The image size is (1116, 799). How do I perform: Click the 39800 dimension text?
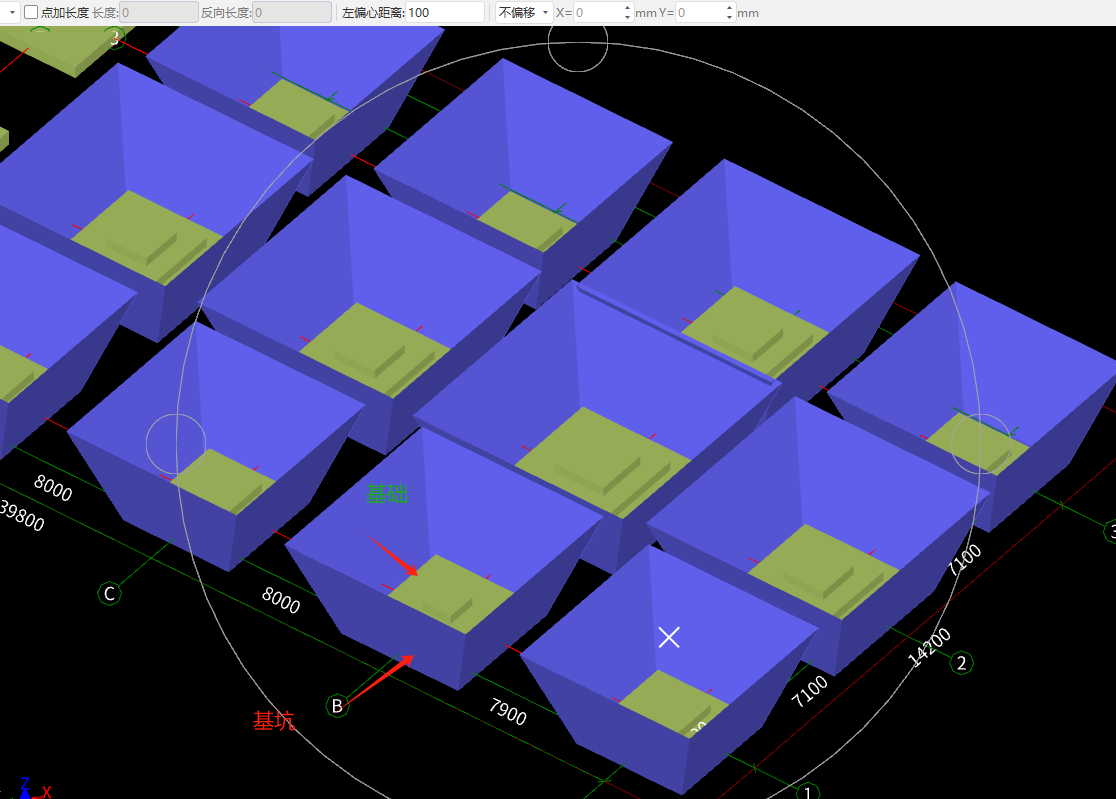[22, 515]
